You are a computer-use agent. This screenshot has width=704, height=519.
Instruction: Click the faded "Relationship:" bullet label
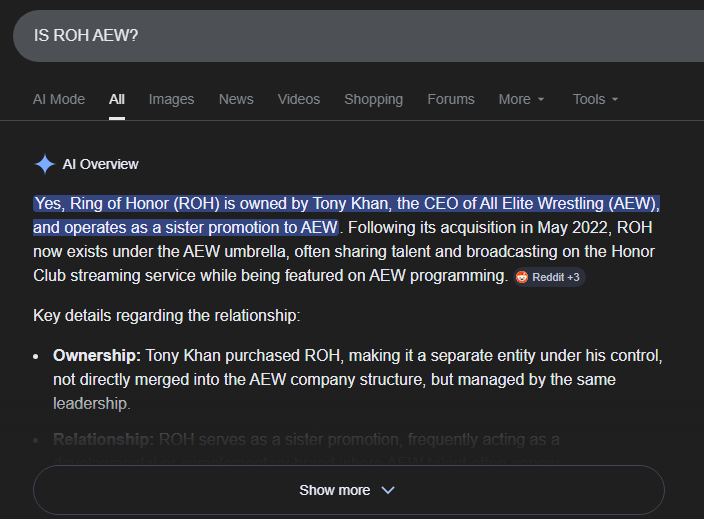click(x=103, y=439)
